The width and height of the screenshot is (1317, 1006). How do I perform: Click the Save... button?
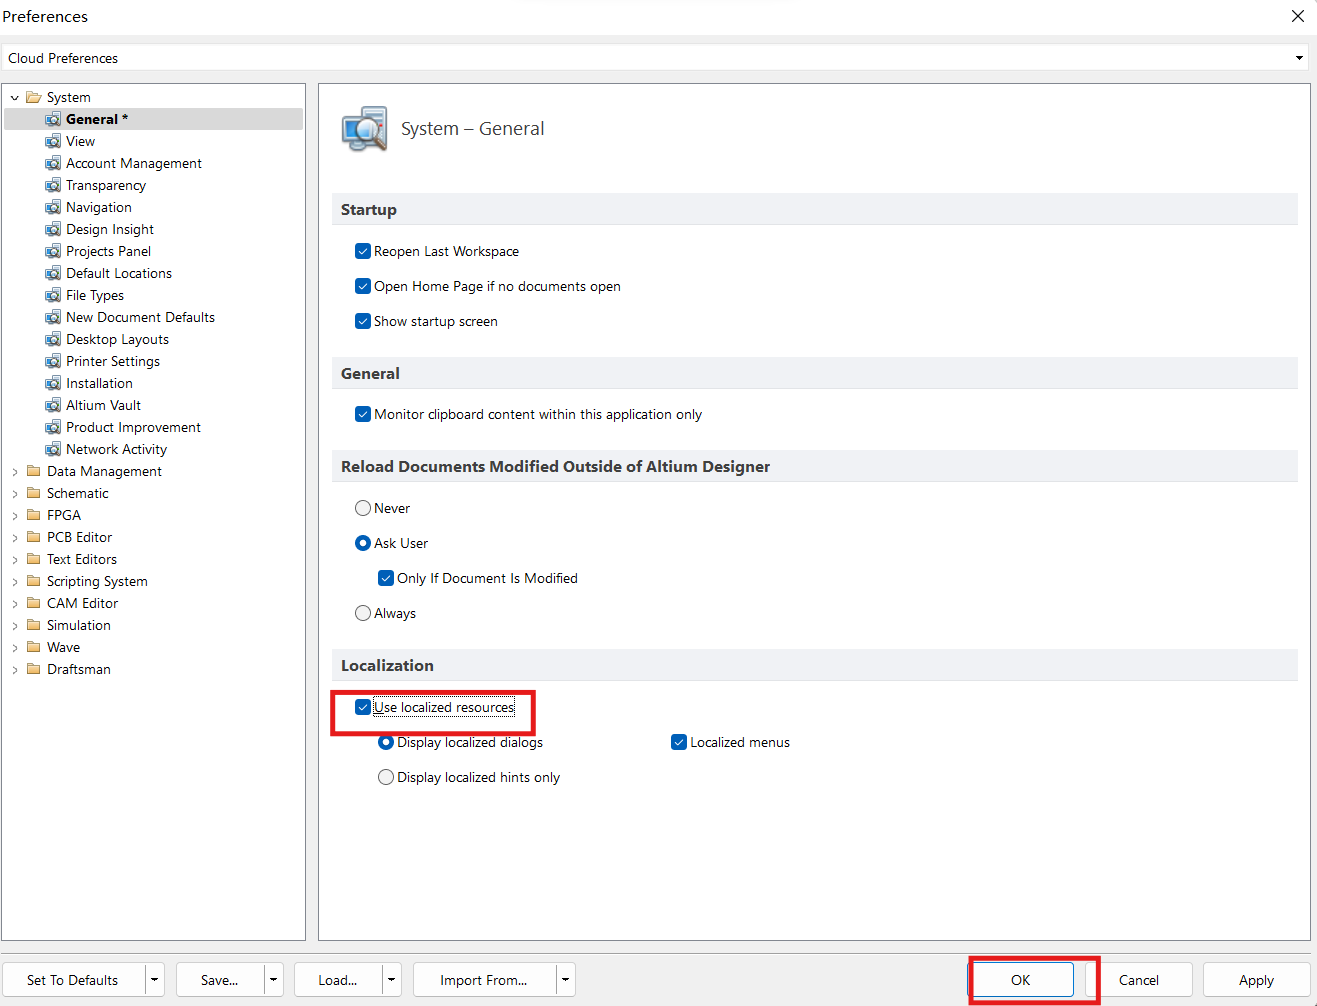point(221,980)
